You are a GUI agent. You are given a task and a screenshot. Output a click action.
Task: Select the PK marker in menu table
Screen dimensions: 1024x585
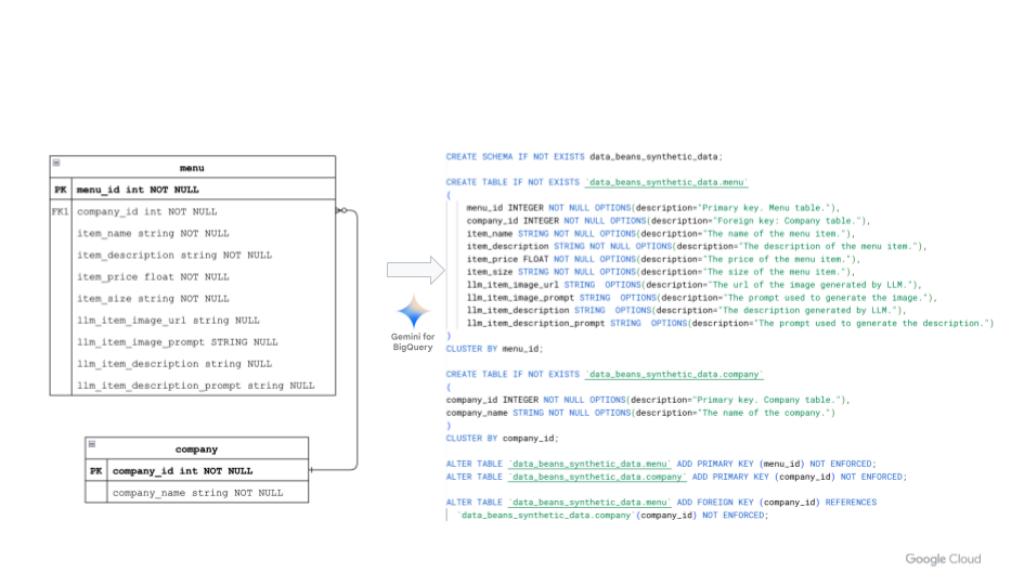[60, 189]
